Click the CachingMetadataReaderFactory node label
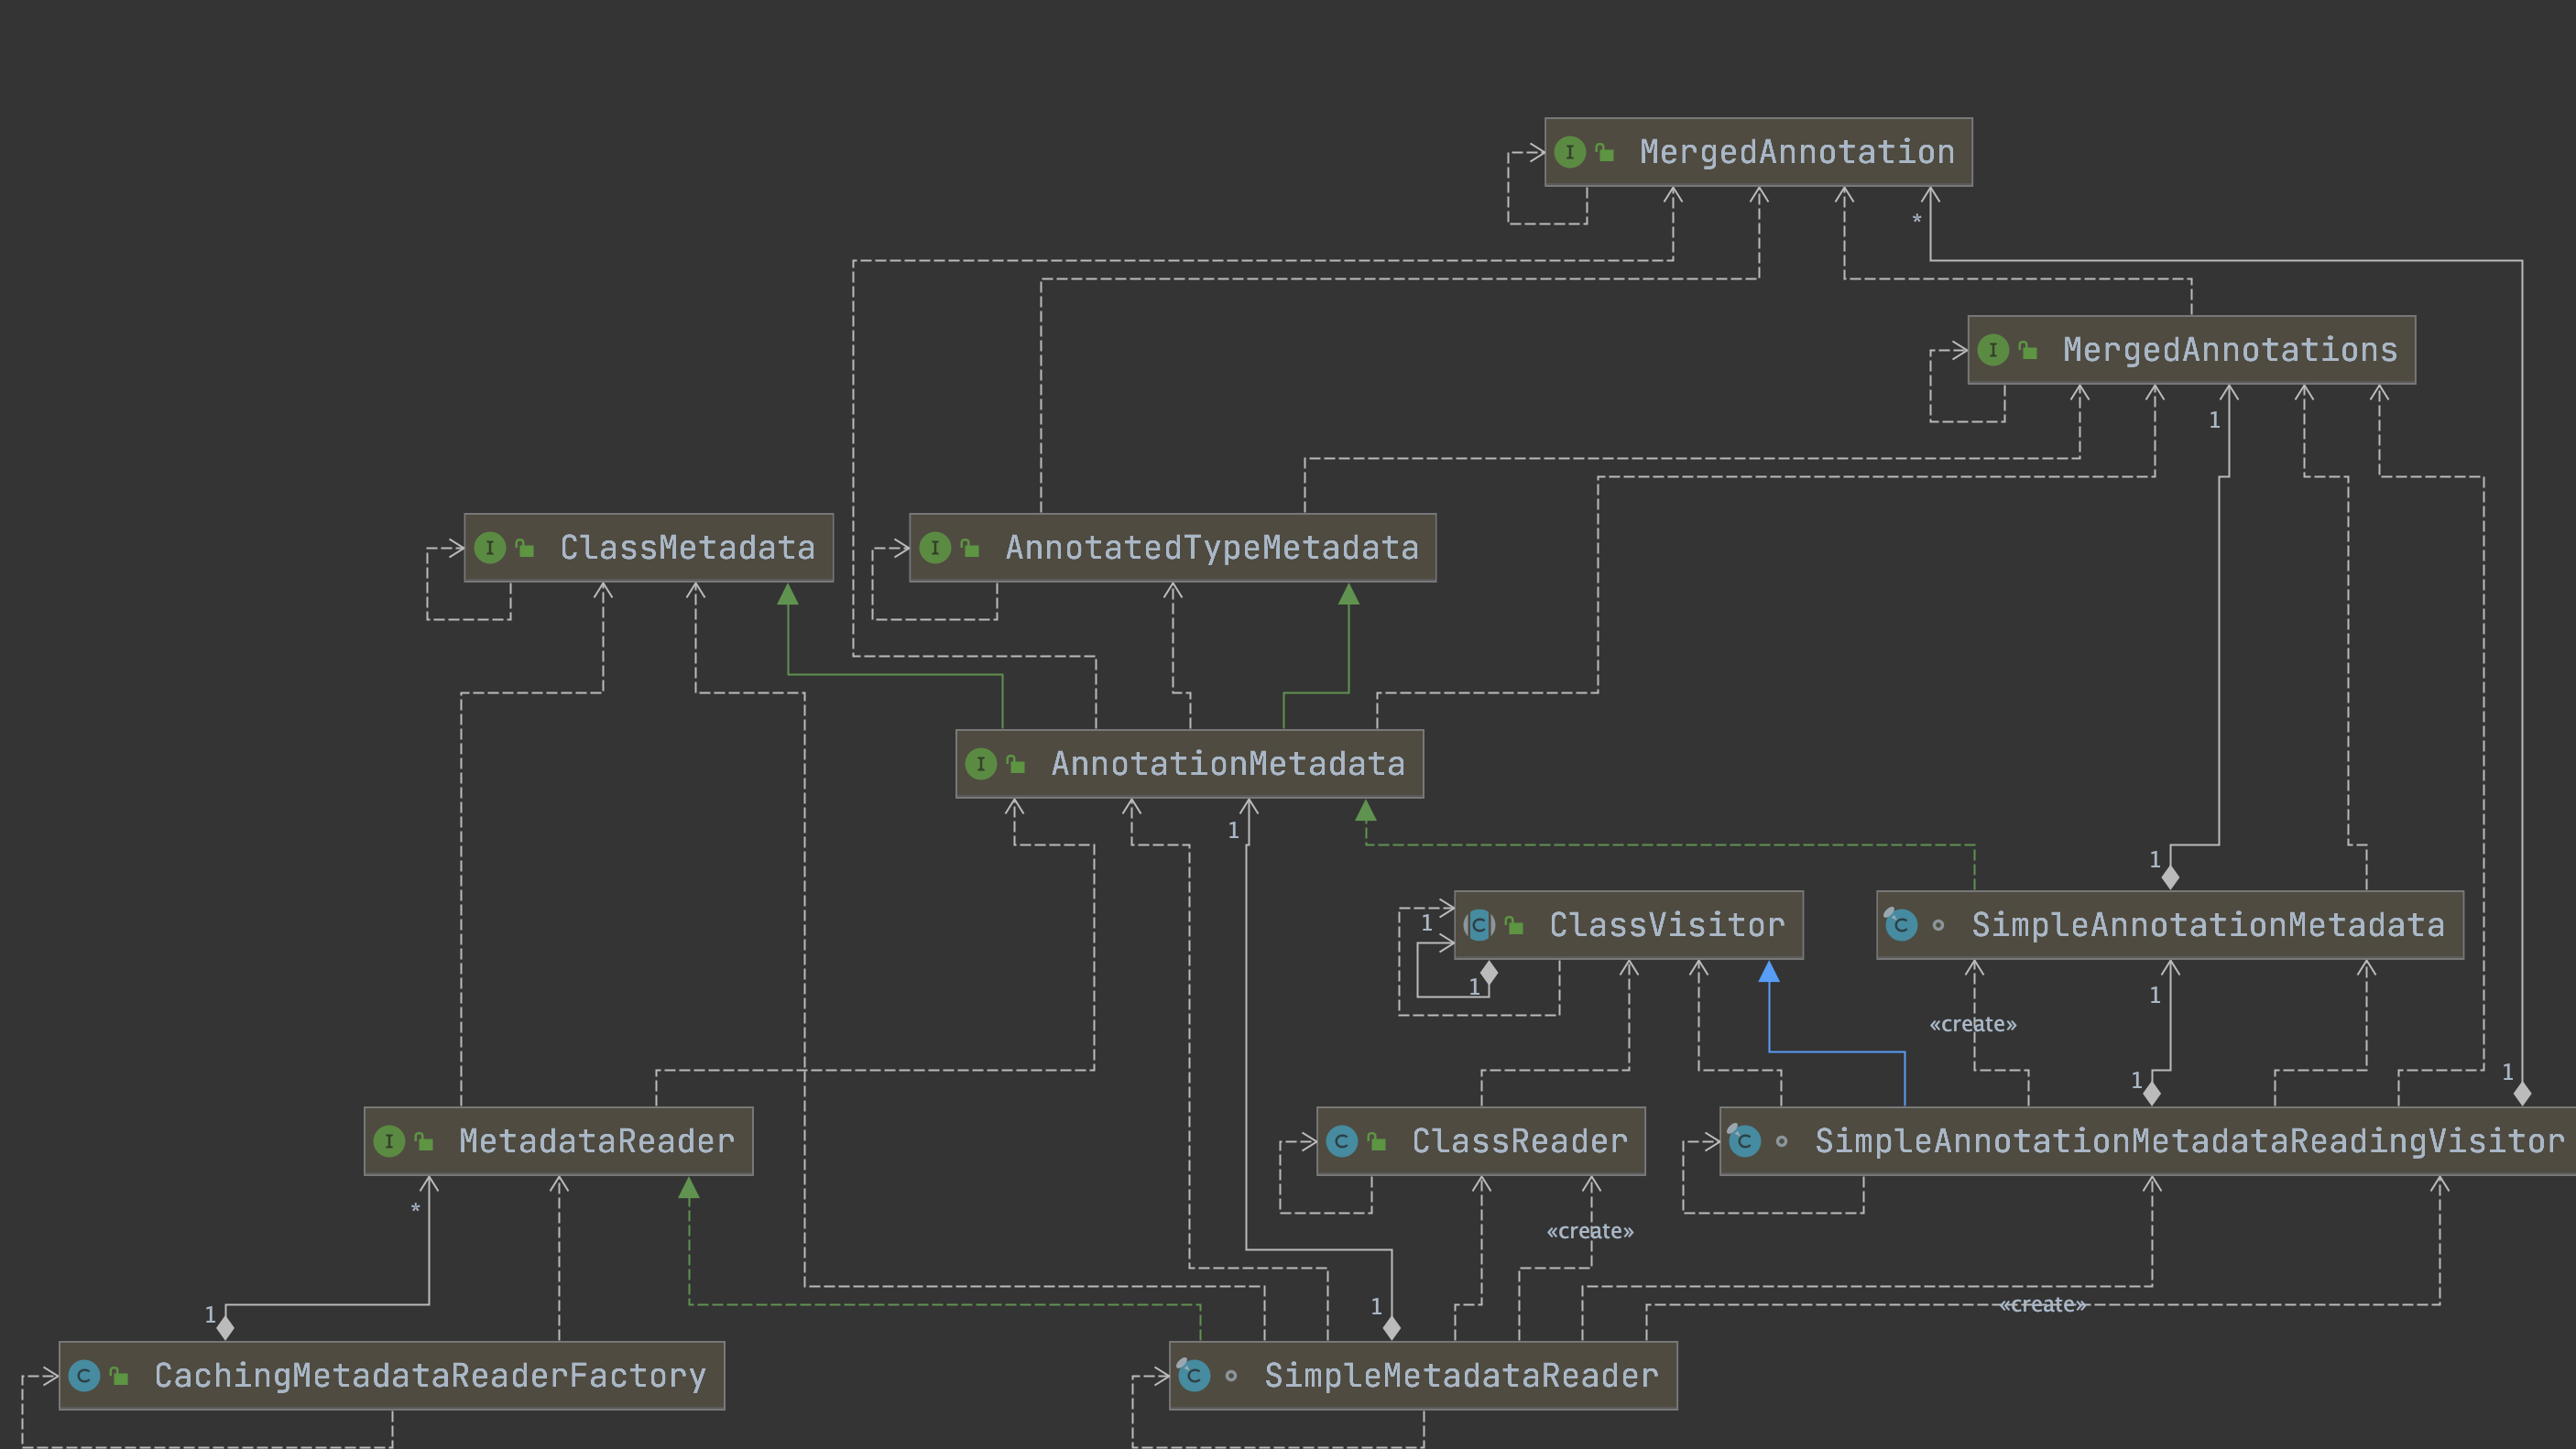The width and height of the screenshot is (2576, 1449). (x=430, y=1375)
